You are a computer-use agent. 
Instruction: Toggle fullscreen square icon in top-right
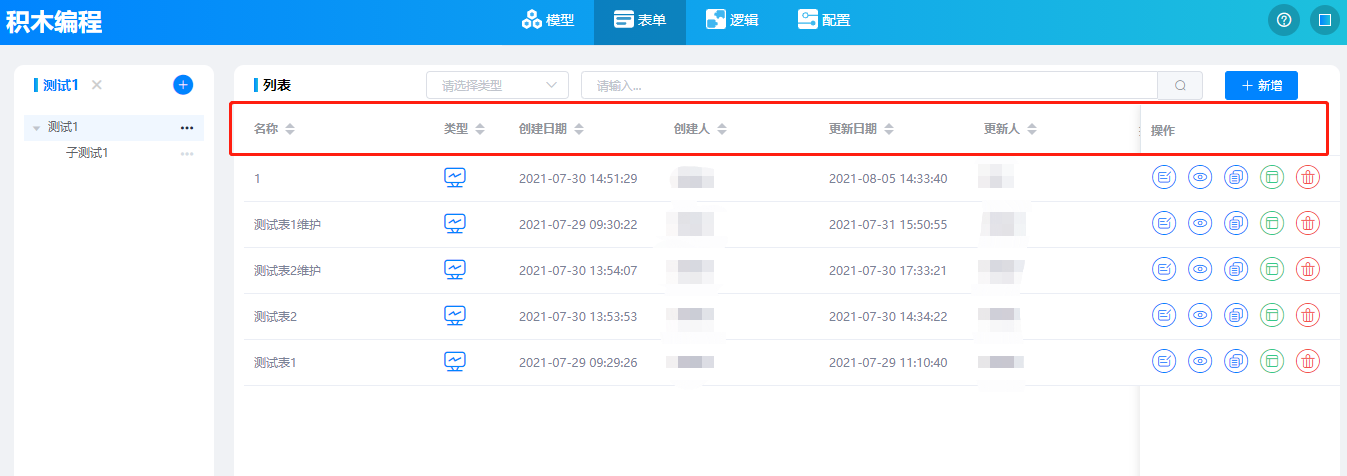[x=1324, y=20]
